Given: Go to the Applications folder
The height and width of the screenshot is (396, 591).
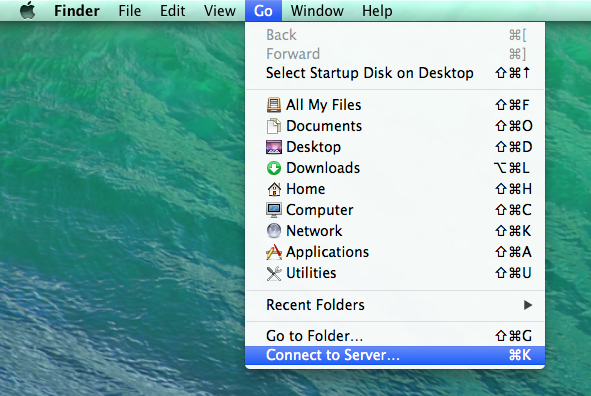Looking at the screenshot, I should (395, 252).
